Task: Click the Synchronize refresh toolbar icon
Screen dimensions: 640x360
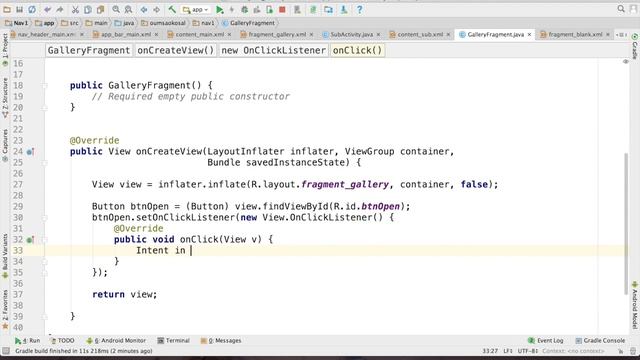Action: click(32, 9)
